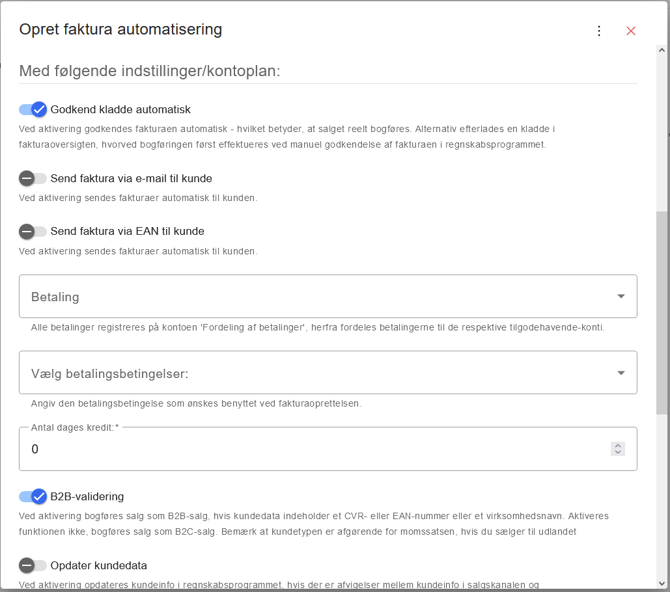Increase Antal dages kredit with up arrow
The width and height of the screenshot is (670, 592).
618,445
